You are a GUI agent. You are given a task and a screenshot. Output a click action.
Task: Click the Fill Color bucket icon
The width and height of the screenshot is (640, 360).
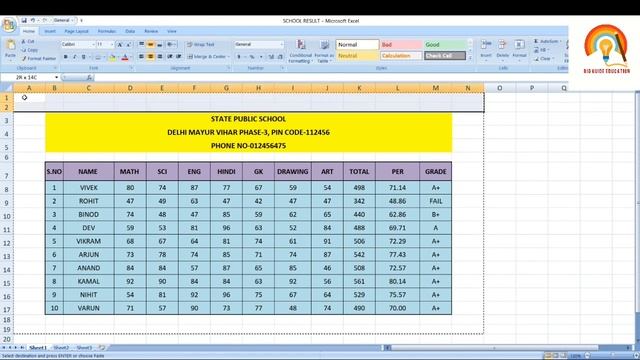(112, 57)
